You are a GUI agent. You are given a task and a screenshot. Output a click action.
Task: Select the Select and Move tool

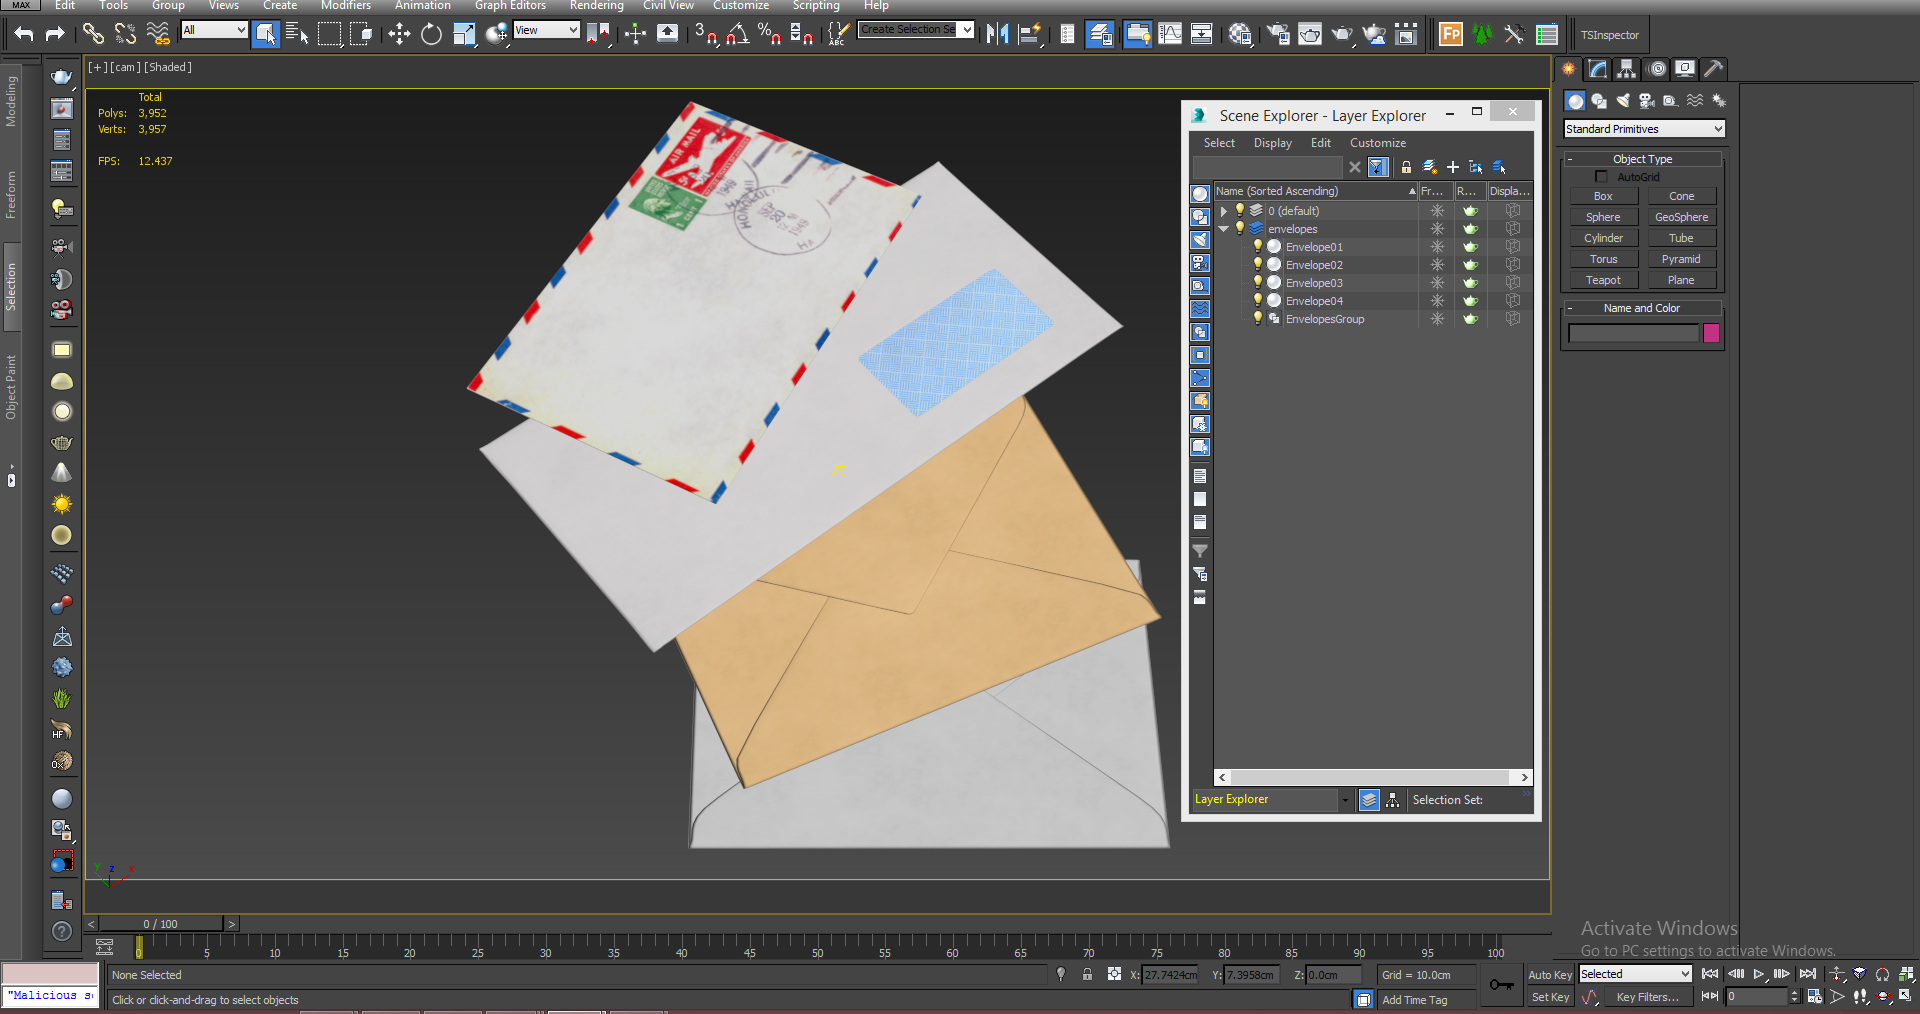click(x=399, y=33)
